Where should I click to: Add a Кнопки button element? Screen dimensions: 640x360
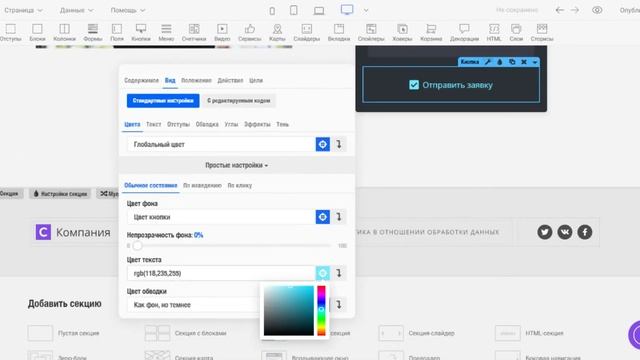point(141,32)
